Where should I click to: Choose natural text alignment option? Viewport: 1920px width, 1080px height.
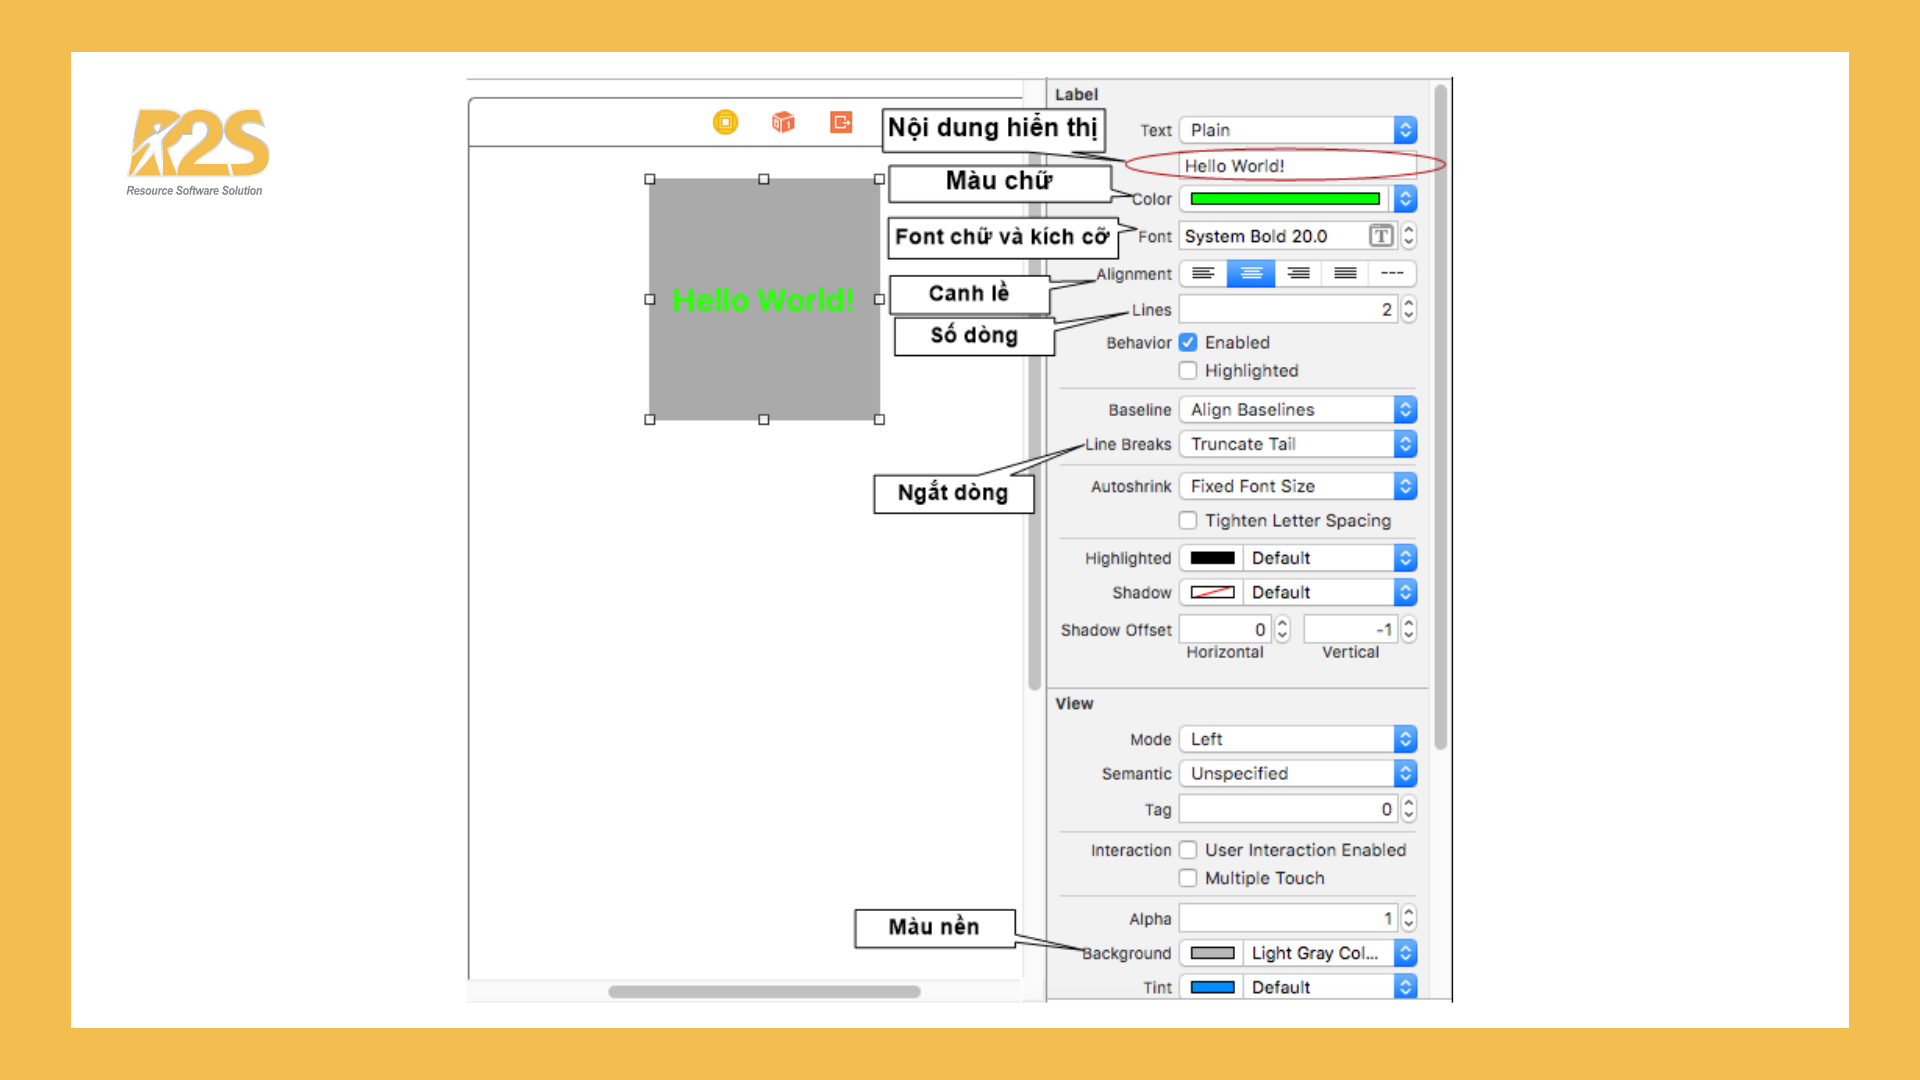point(1392,273)
